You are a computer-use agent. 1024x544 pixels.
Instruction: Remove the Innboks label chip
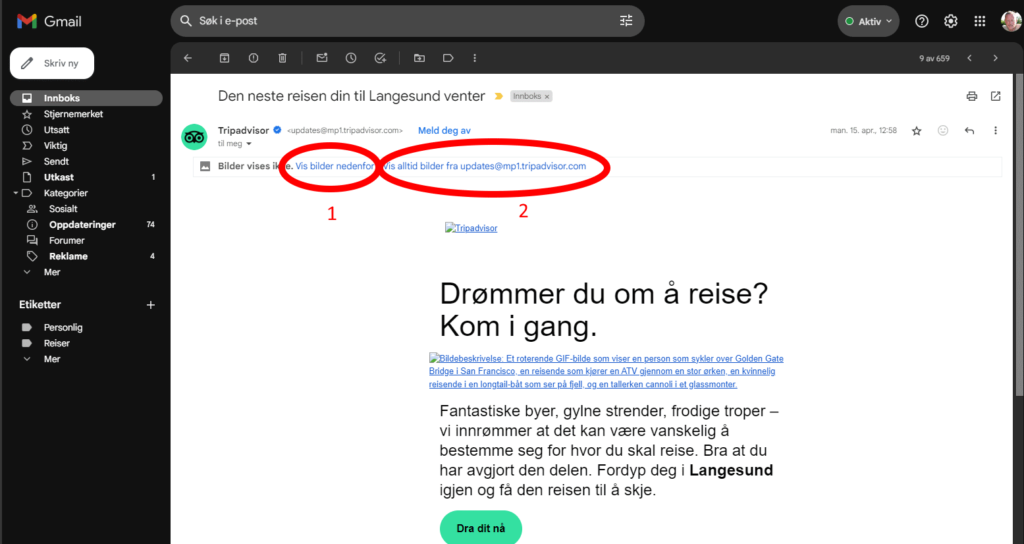pos(547,97)
